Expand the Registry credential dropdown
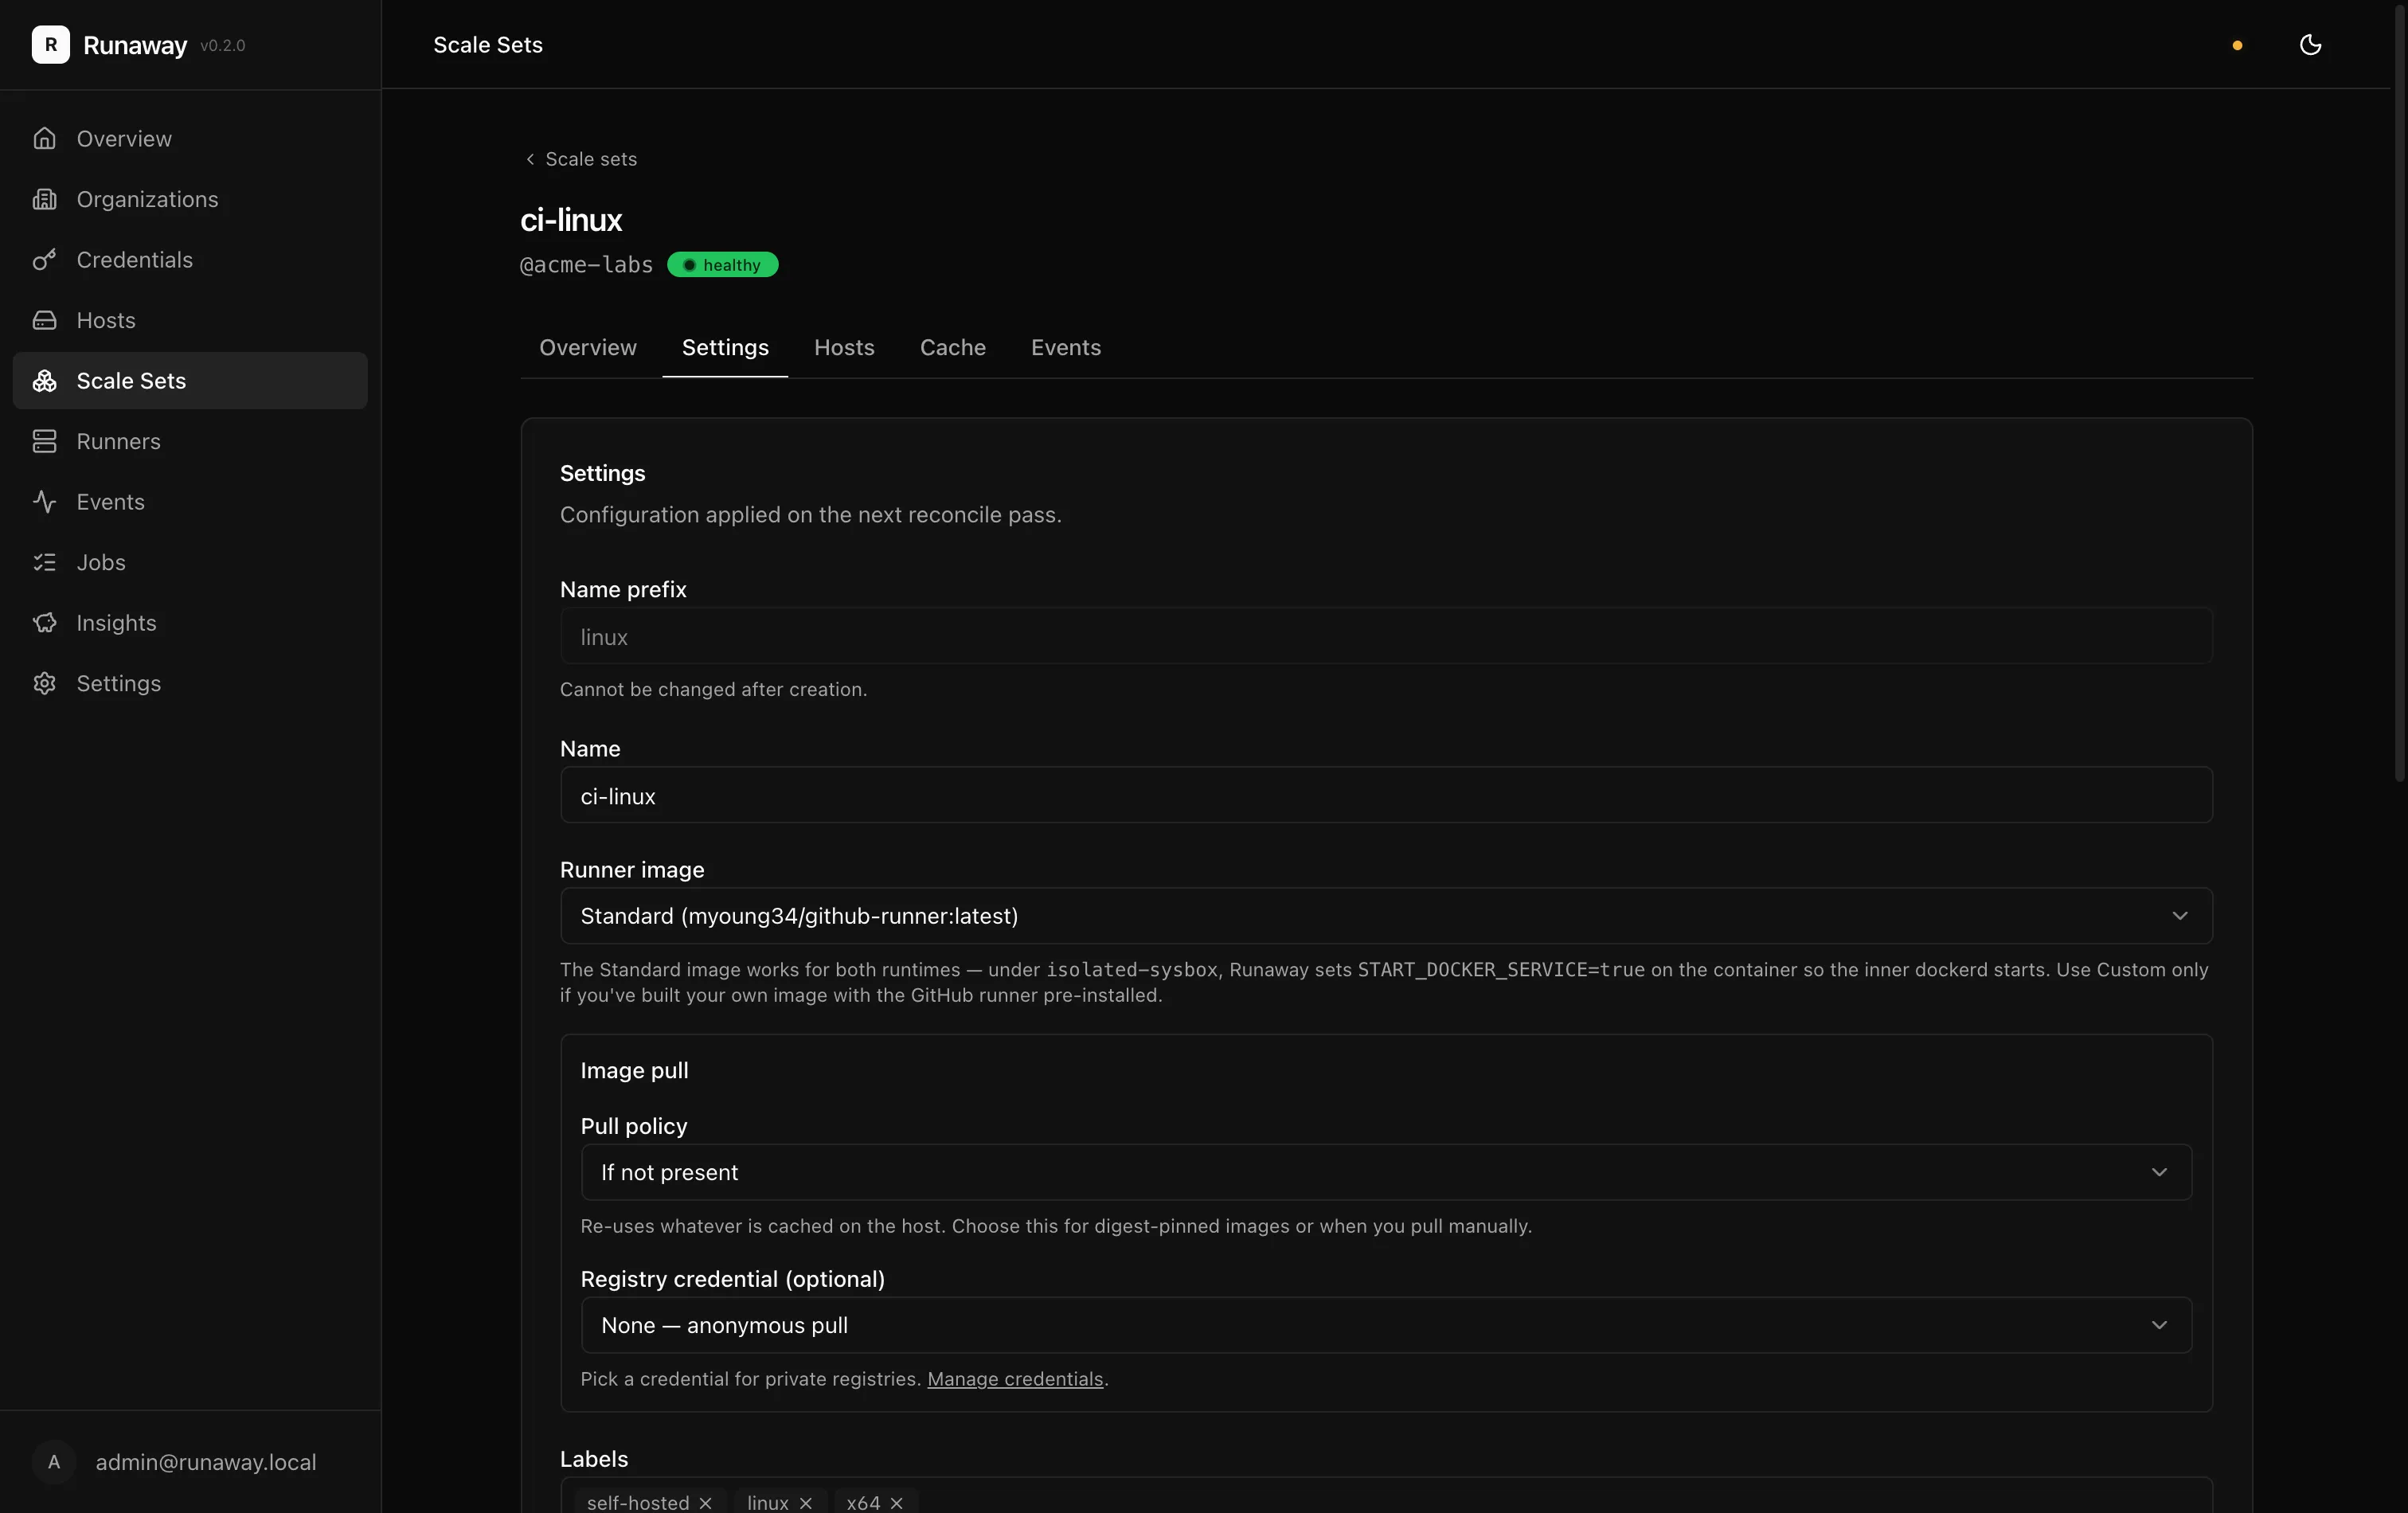 point(1386,1325)
